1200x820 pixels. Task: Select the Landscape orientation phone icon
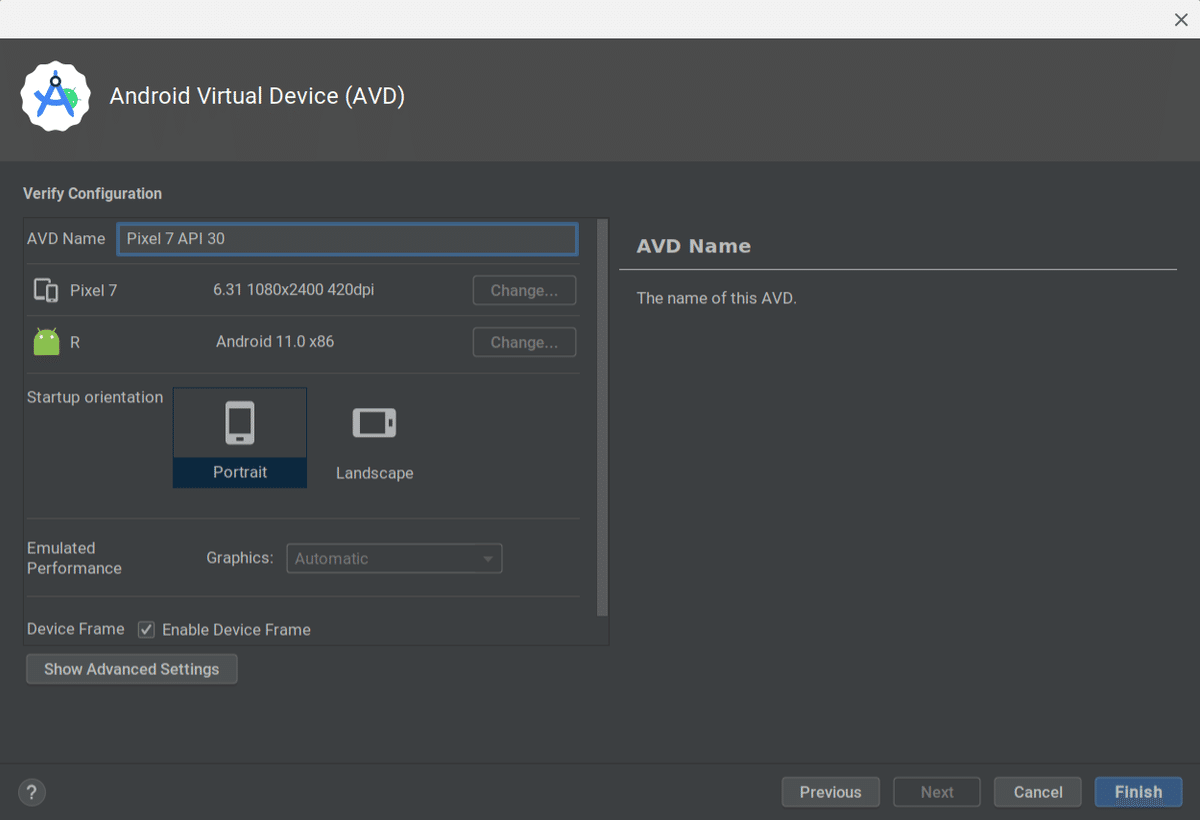(374, 423)
